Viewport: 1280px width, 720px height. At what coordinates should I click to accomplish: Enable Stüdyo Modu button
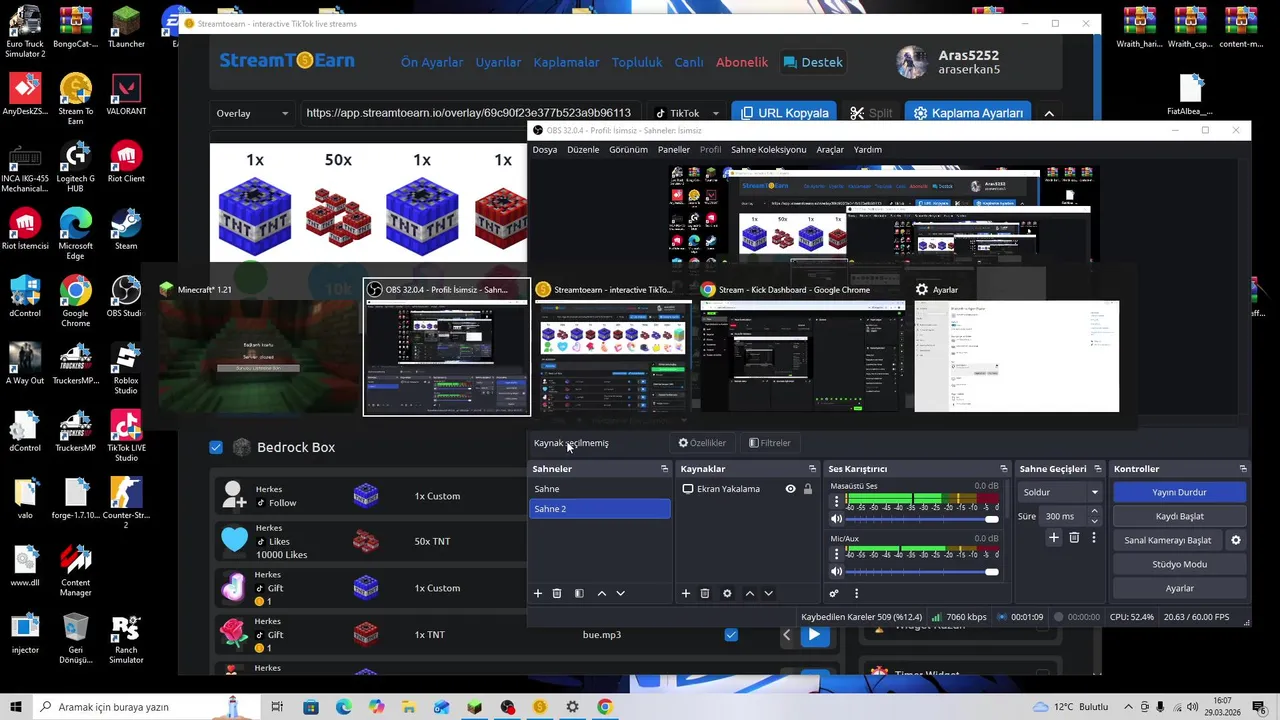1179,564
